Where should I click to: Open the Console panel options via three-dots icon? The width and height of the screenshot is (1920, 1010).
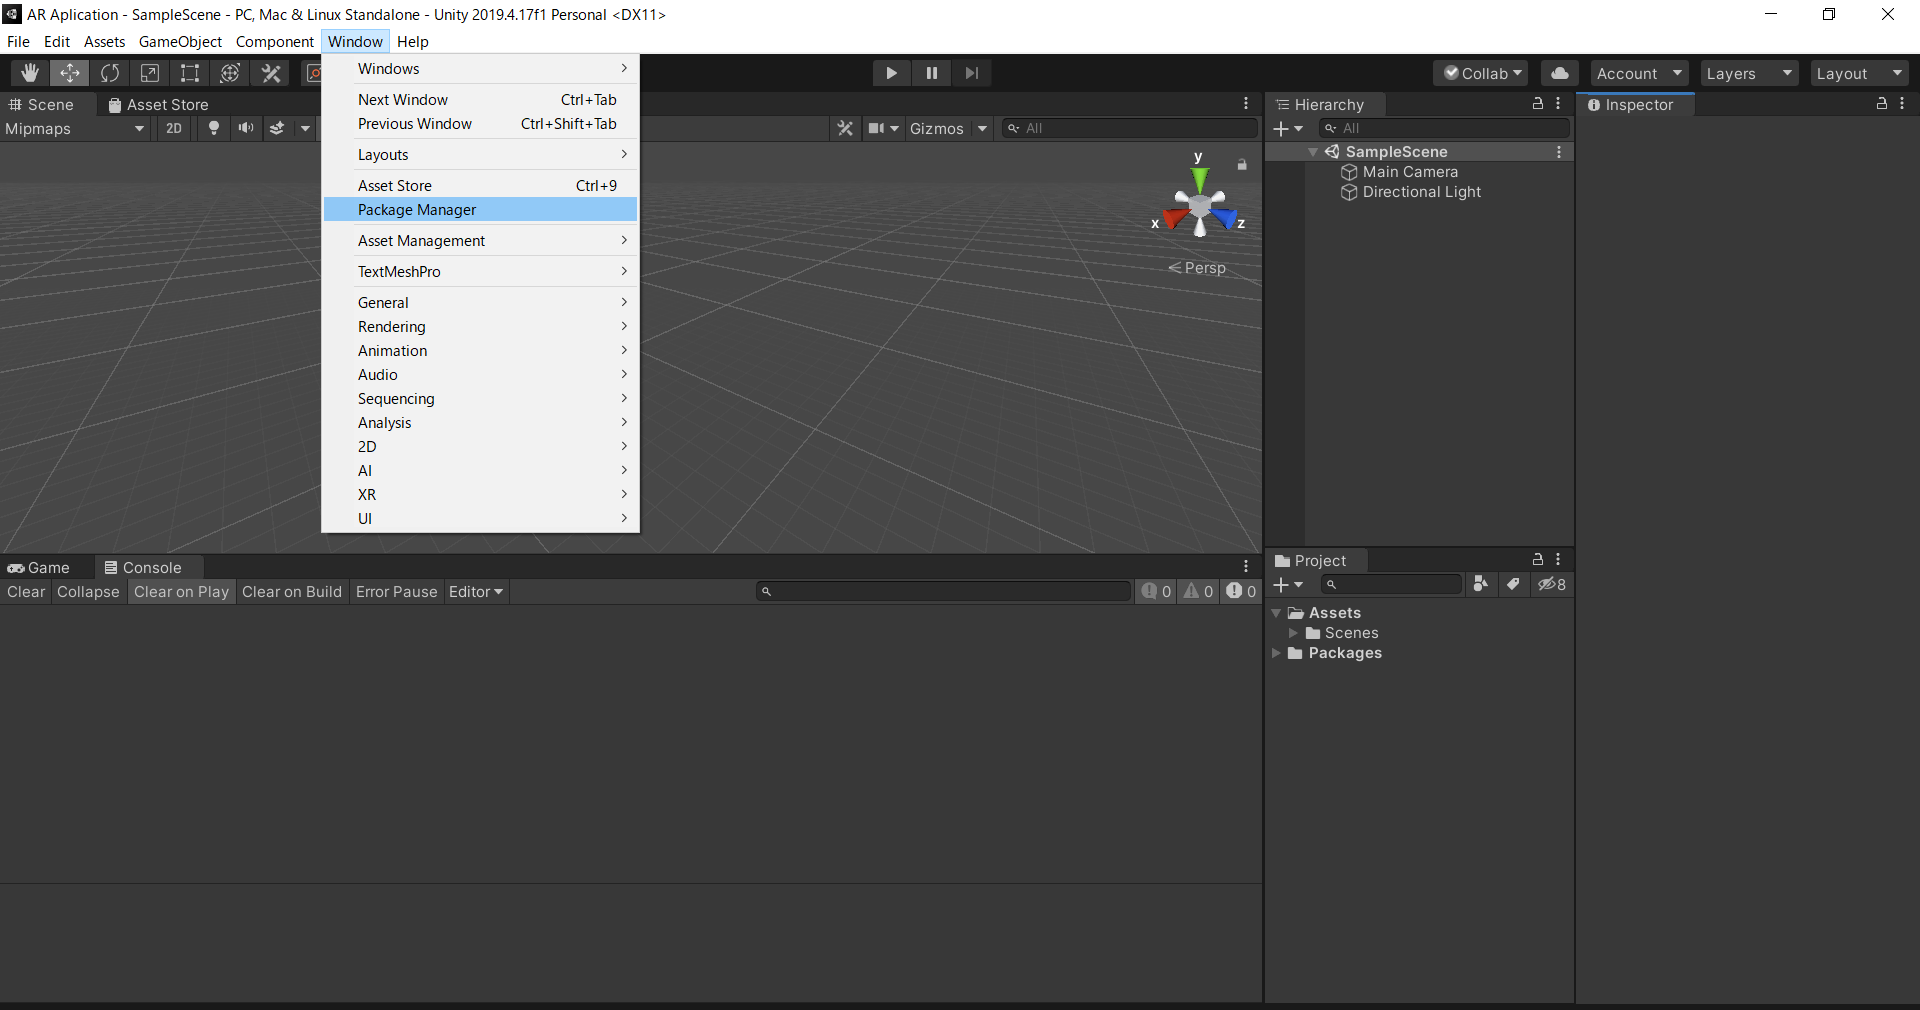tap(1245, 566)
